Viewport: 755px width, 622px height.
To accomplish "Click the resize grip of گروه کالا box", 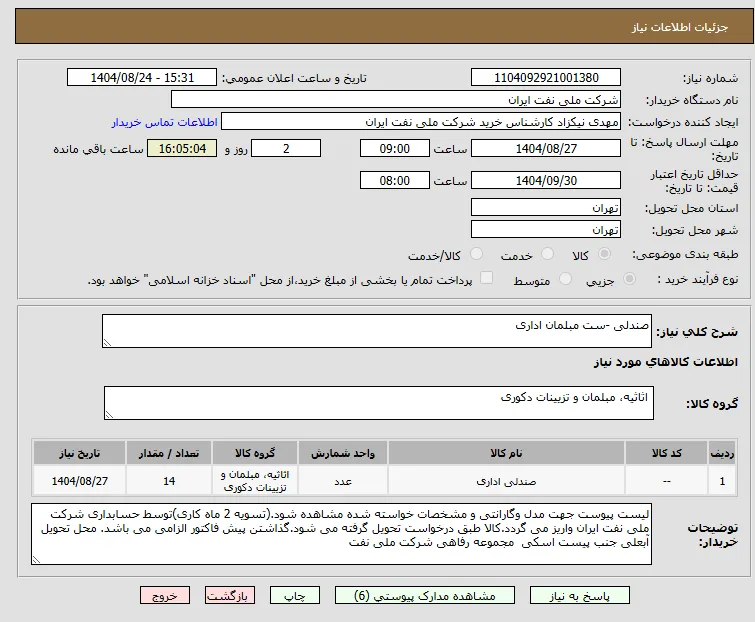I will pos(109,415).
